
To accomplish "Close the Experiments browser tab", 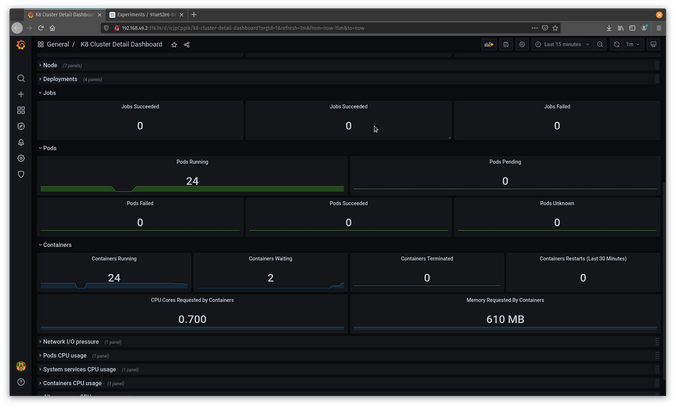I will (x=182, y=15).
